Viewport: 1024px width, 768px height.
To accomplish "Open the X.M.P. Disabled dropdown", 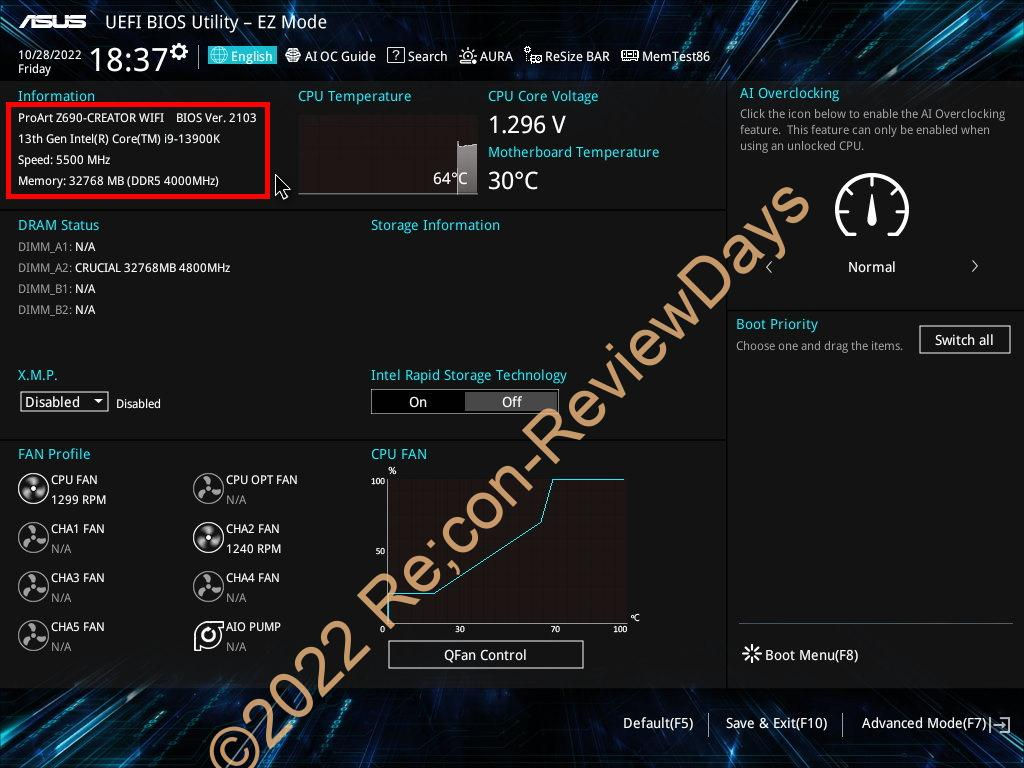I will tap(64, 402).
